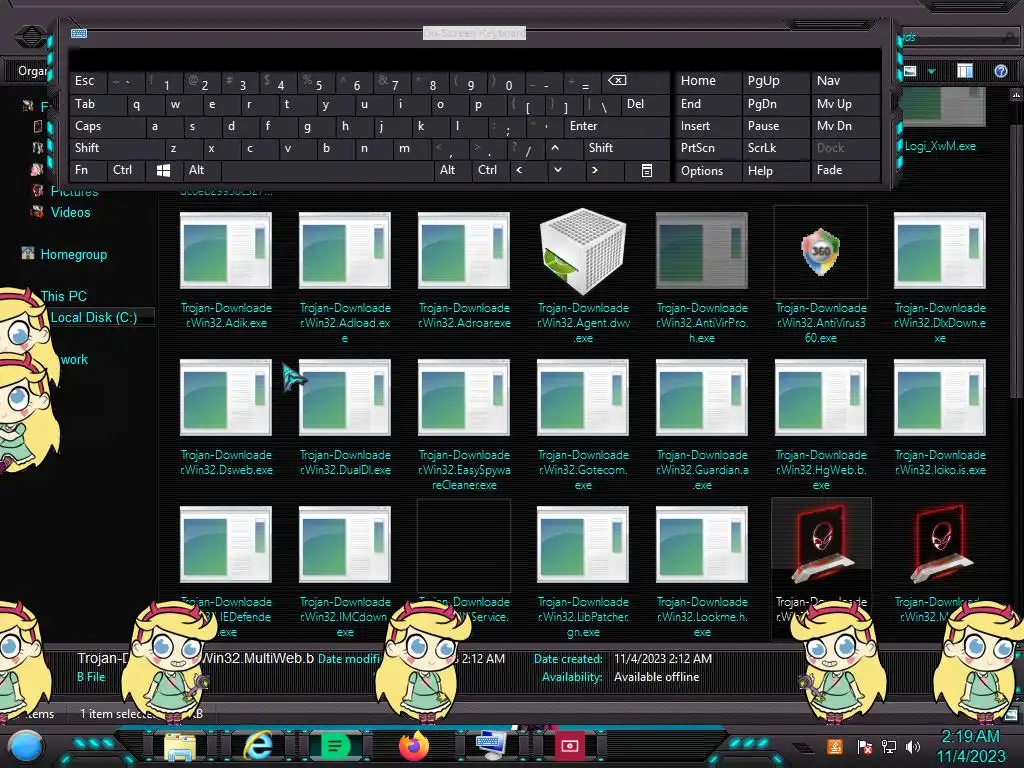The image size is (1024, 768).
Task: Select Trojan-Downloader.Win32.Gotecom.exe icon
Action: [x=583, y=397]
